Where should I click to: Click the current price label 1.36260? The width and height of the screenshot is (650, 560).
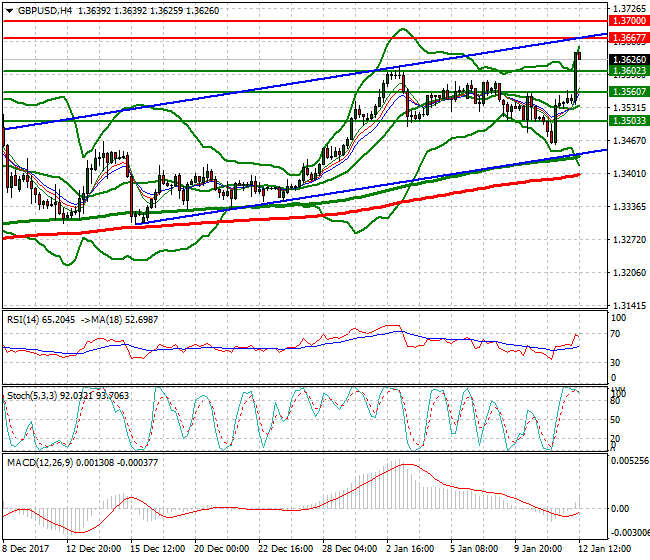[x=629, y=60]
